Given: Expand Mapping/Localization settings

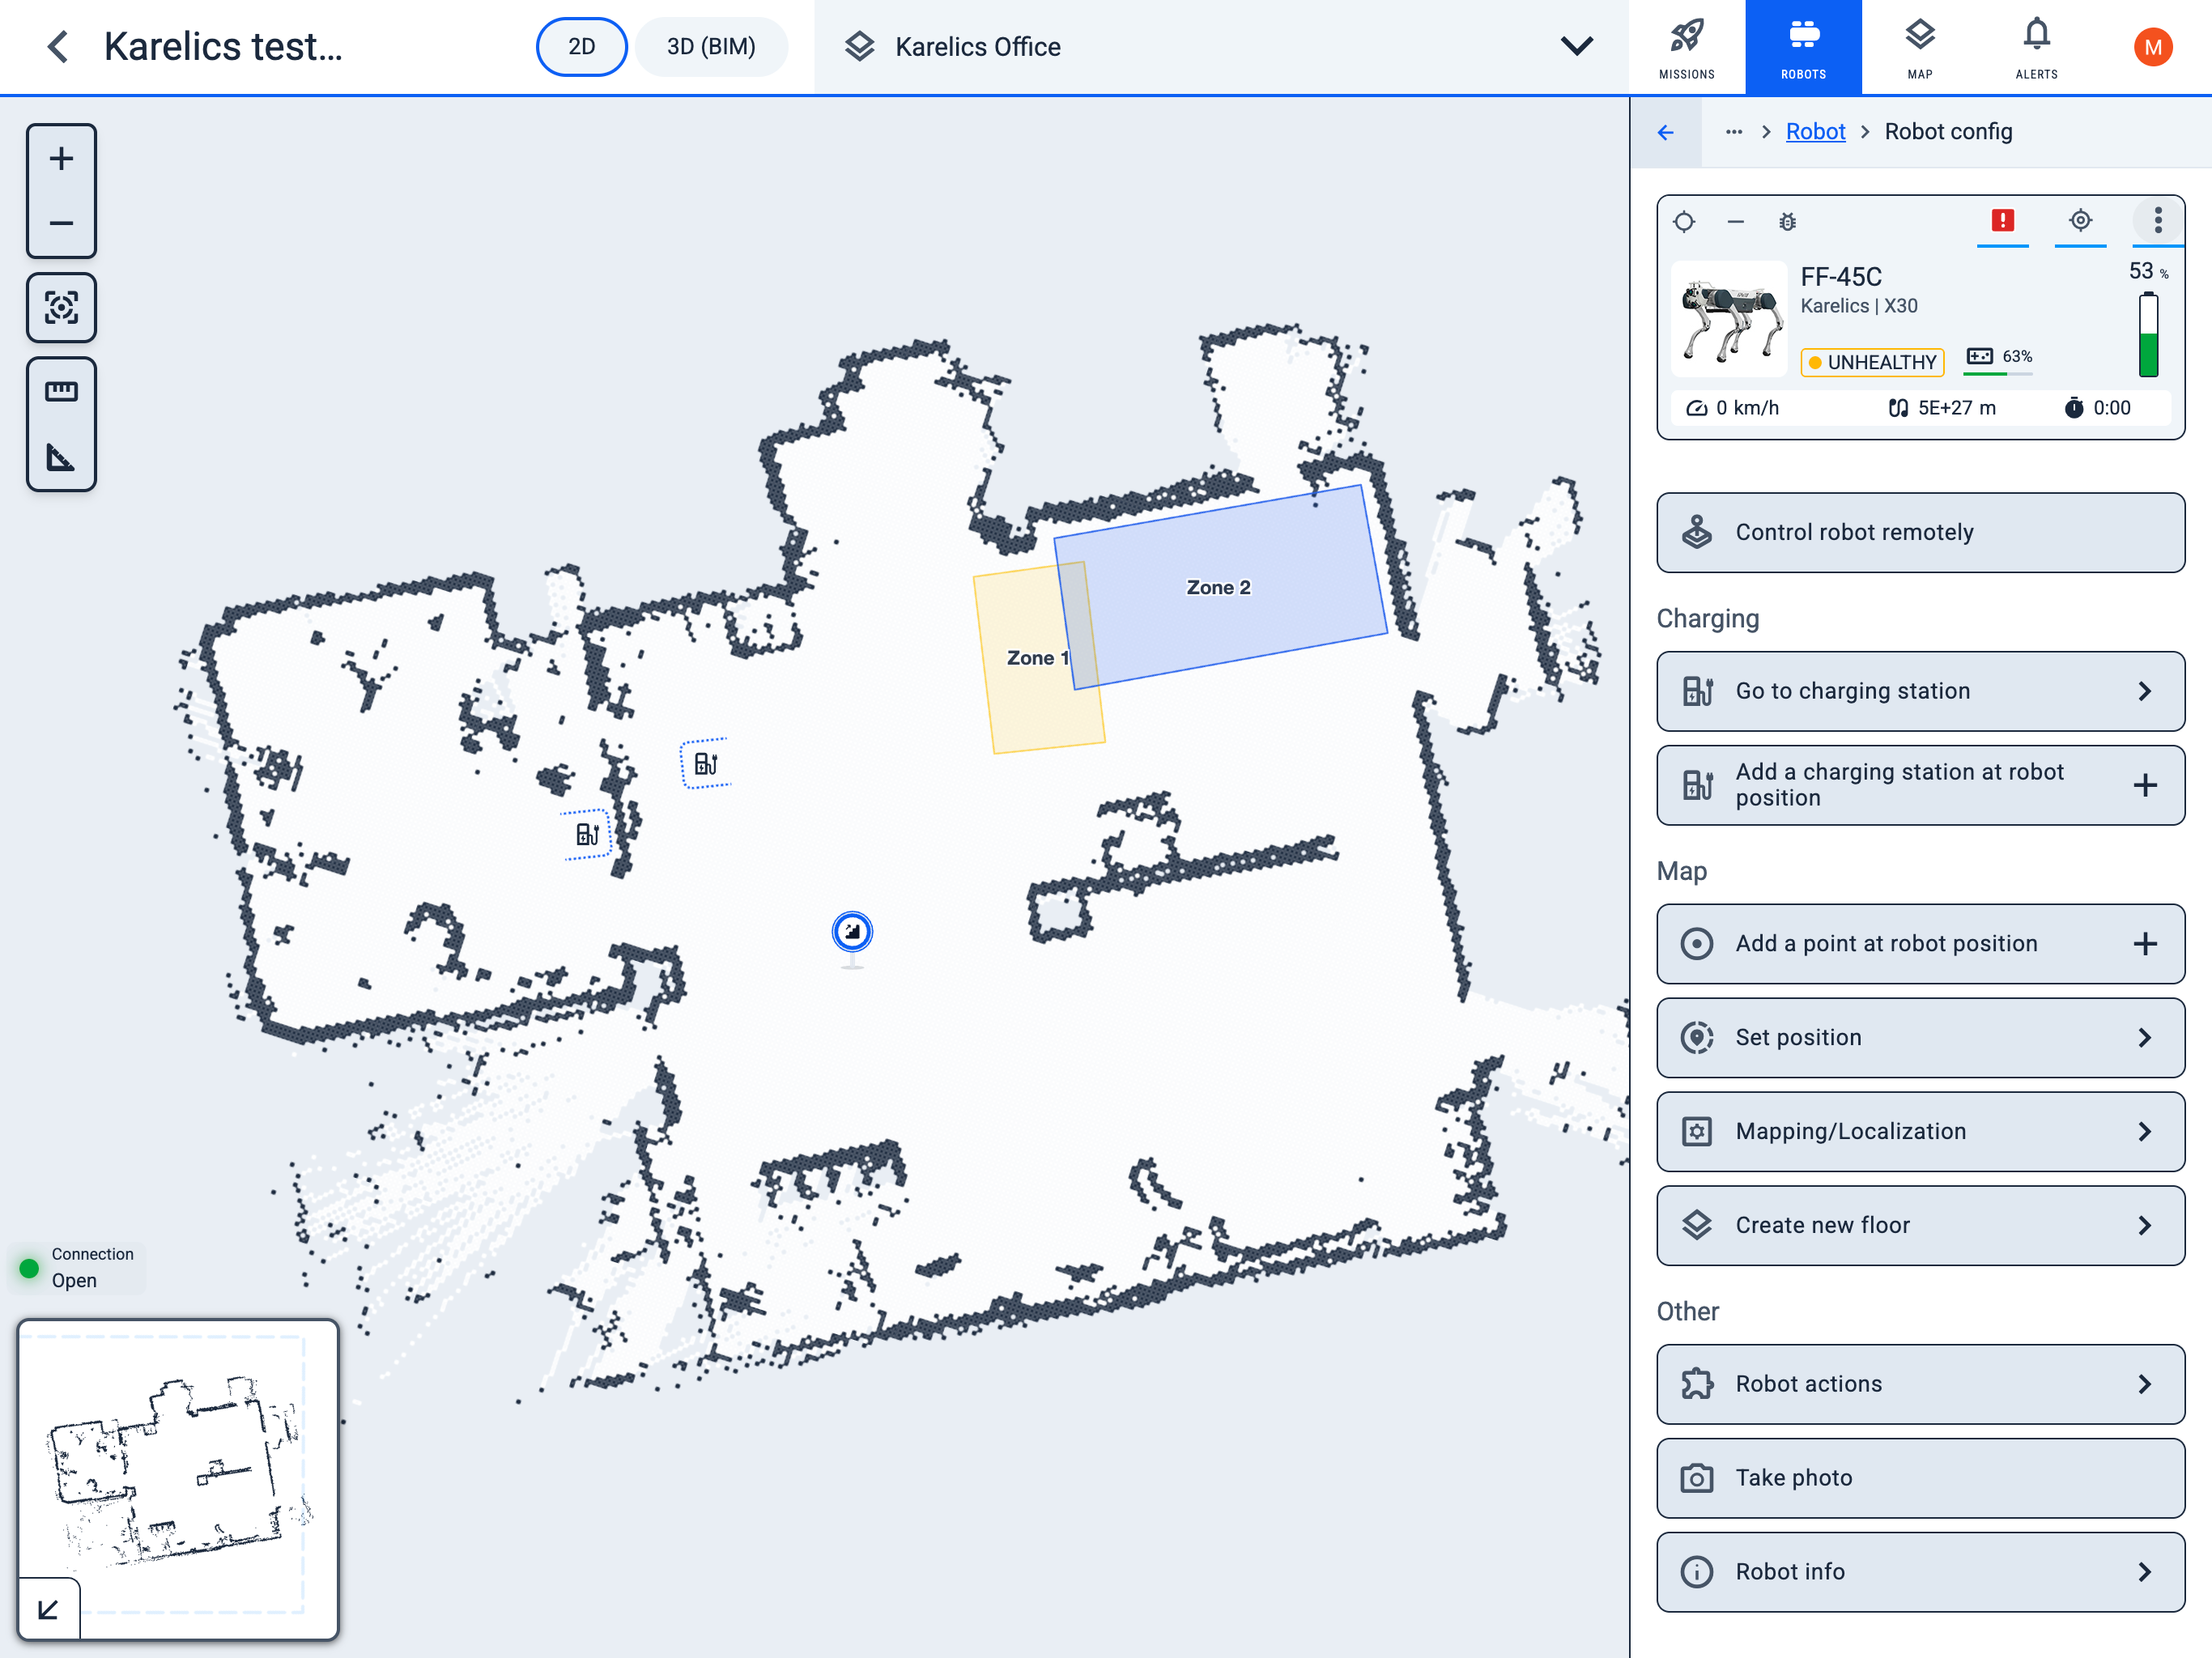Looking at the screenshot, I should pos(1919,1131).
